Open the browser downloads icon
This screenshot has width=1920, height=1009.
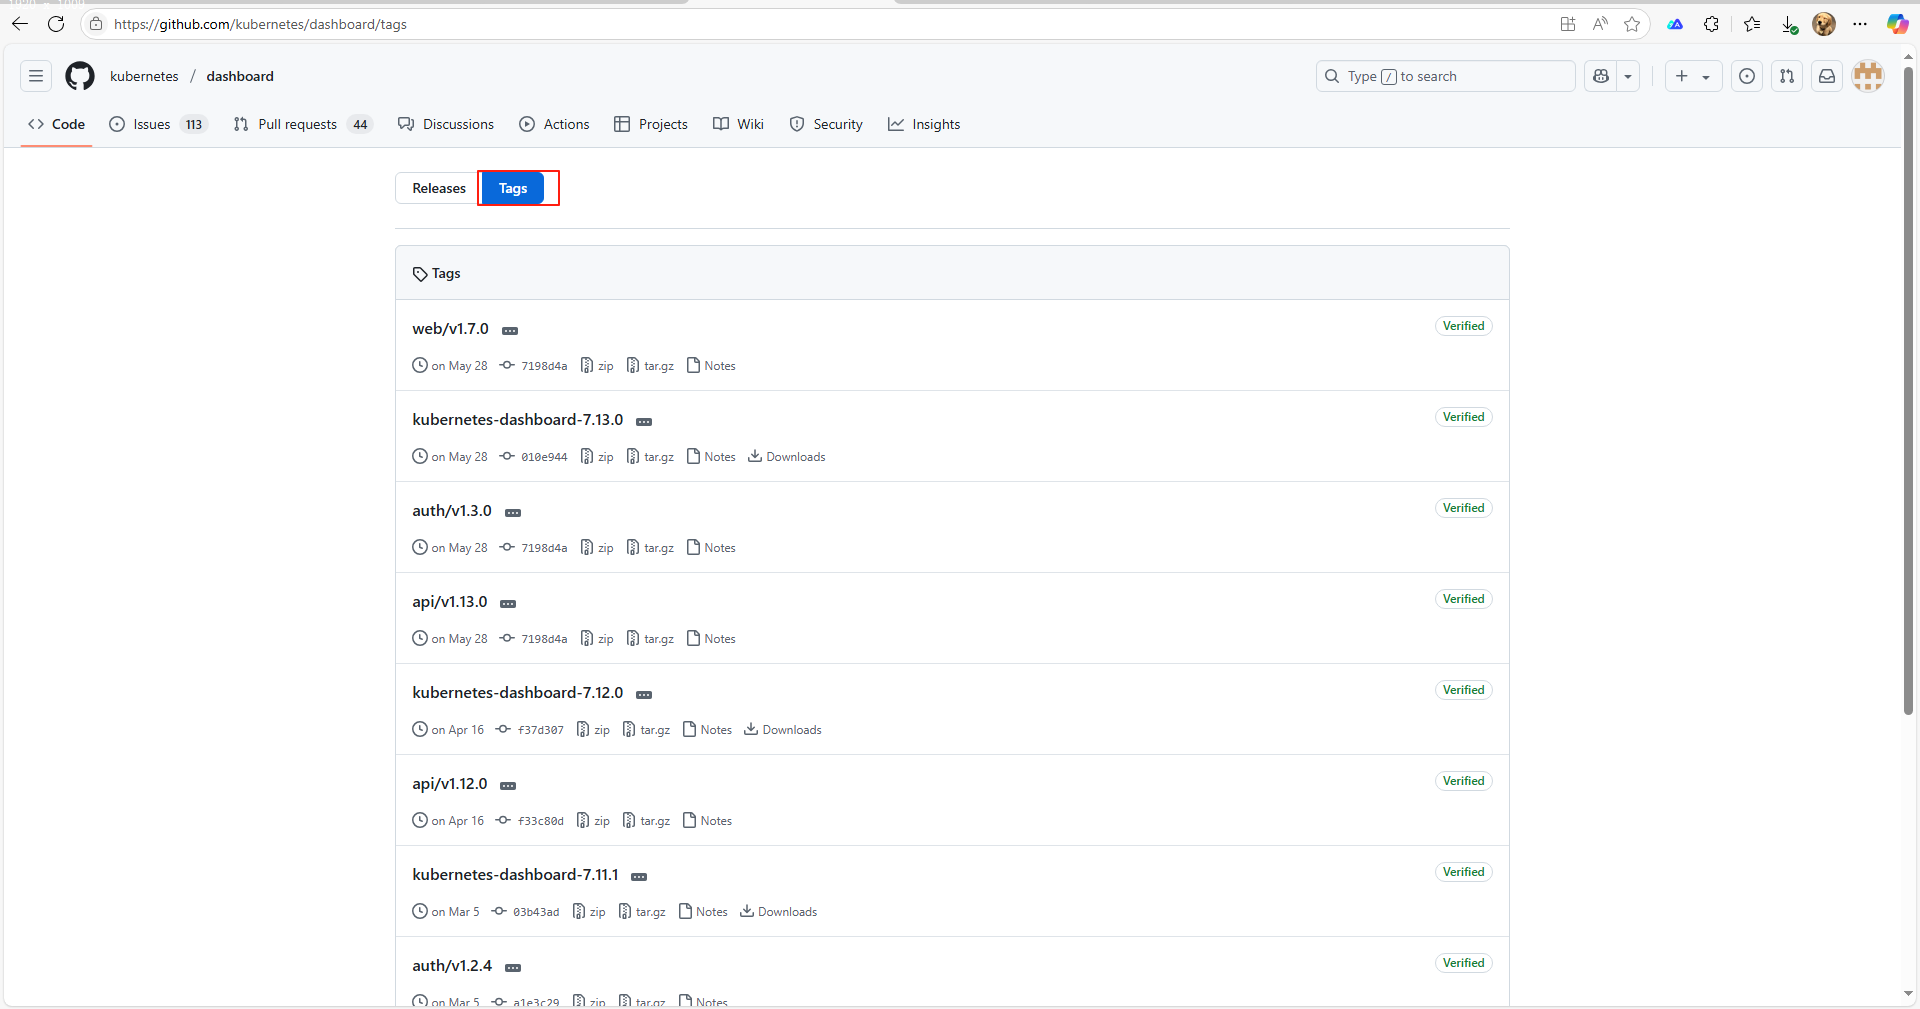point(1789,24)
